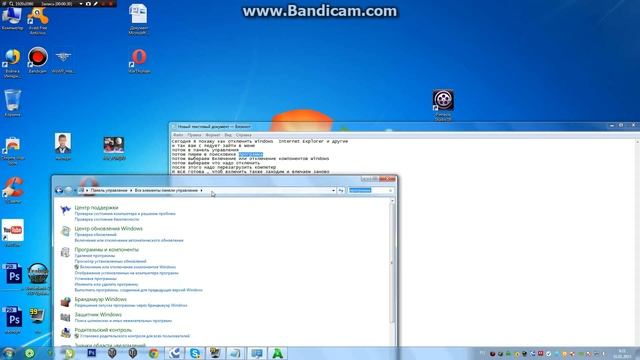Open the Windows Start orb
Viewport: 640px width, 360px height.
(8, 353)
